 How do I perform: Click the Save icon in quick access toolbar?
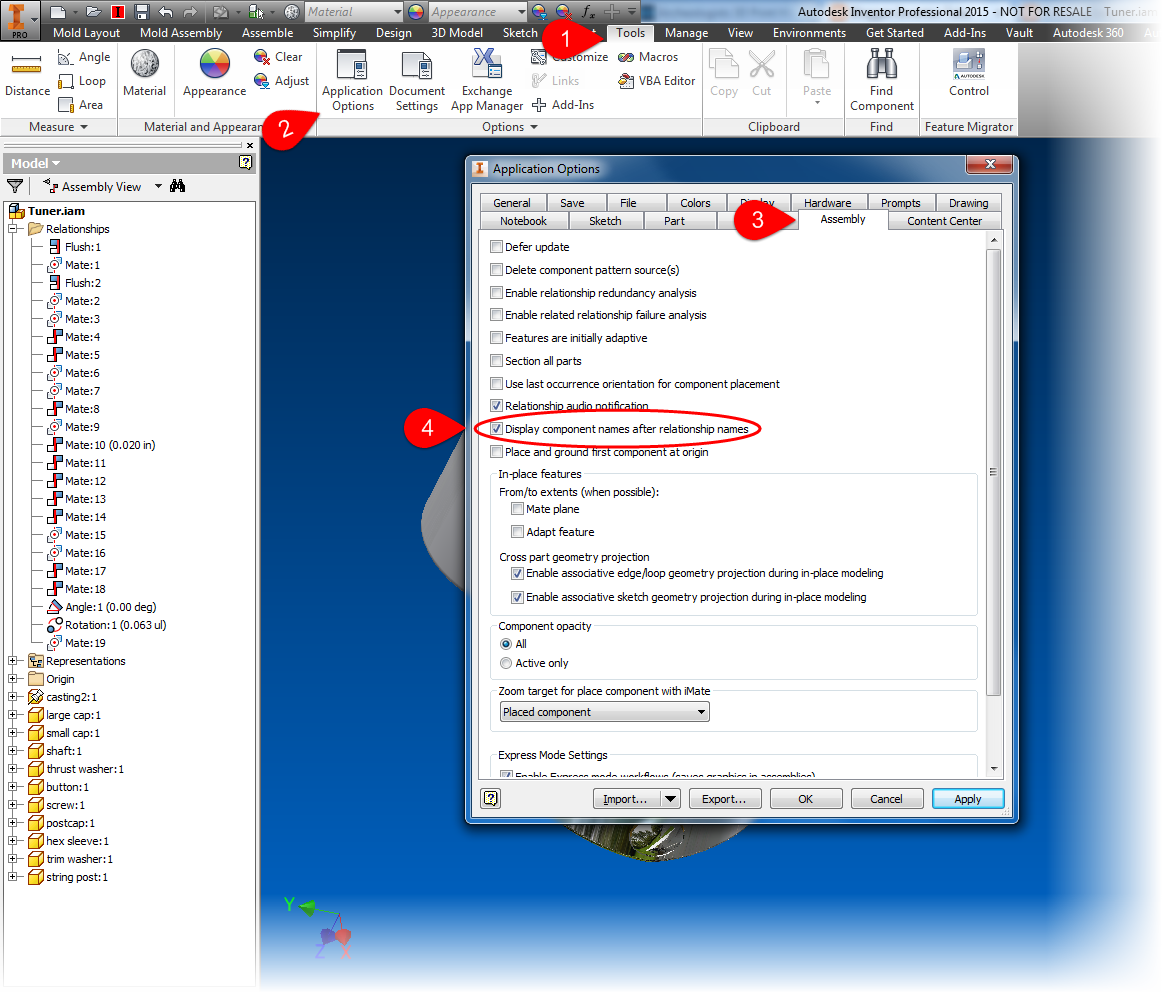[142, 12]
